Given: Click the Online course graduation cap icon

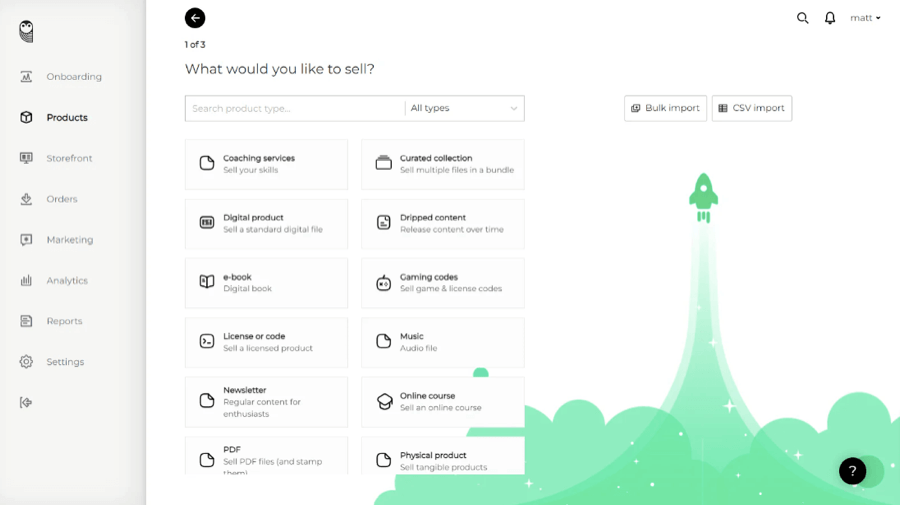Looking at the screenshot, I should [383, 401].
